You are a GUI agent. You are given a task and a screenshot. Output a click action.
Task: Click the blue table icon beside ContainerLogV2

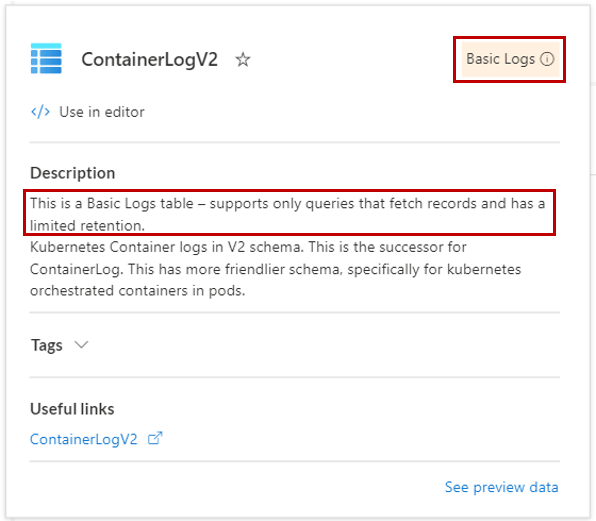(x=46, y=59)
